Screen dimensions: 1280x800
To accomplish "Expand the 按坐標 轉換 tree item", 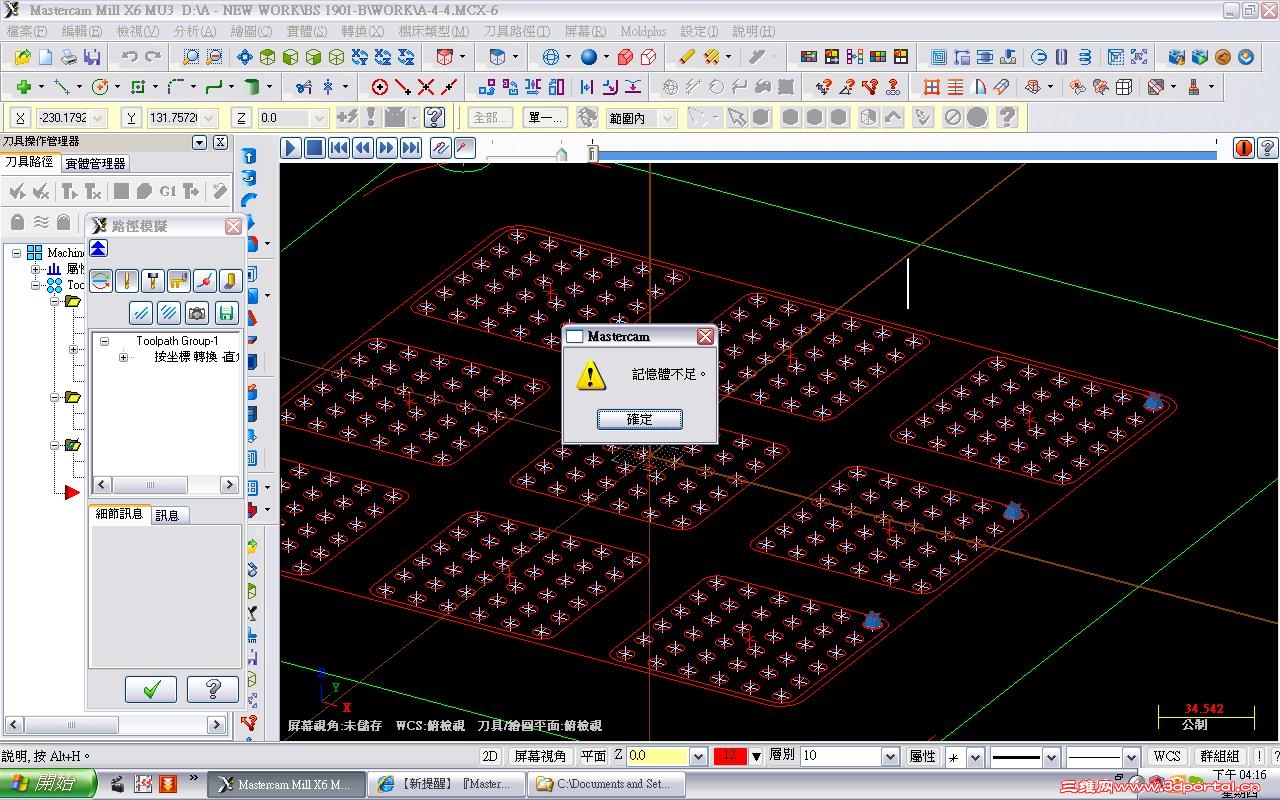I will 123,357.
